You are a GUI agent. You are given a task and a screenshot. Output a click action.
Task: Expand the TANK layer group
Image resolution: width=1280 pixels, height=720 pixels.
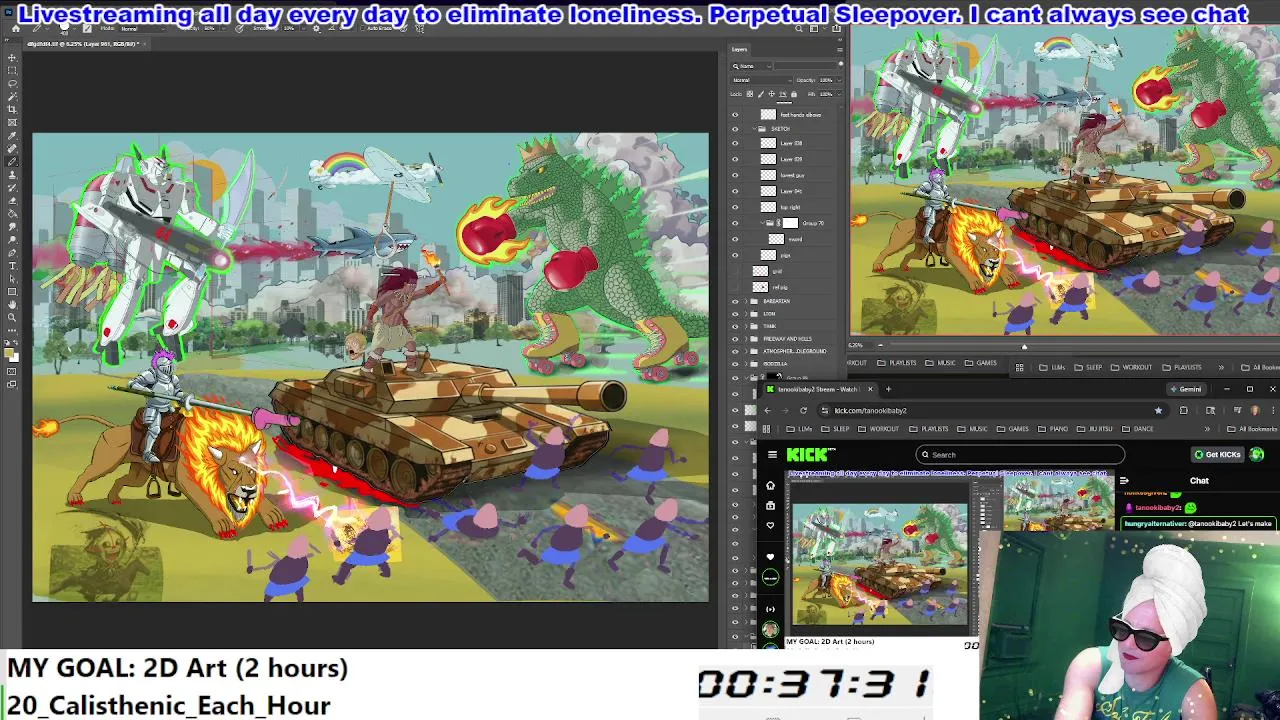pyautogui.click(x=746, y=326)
